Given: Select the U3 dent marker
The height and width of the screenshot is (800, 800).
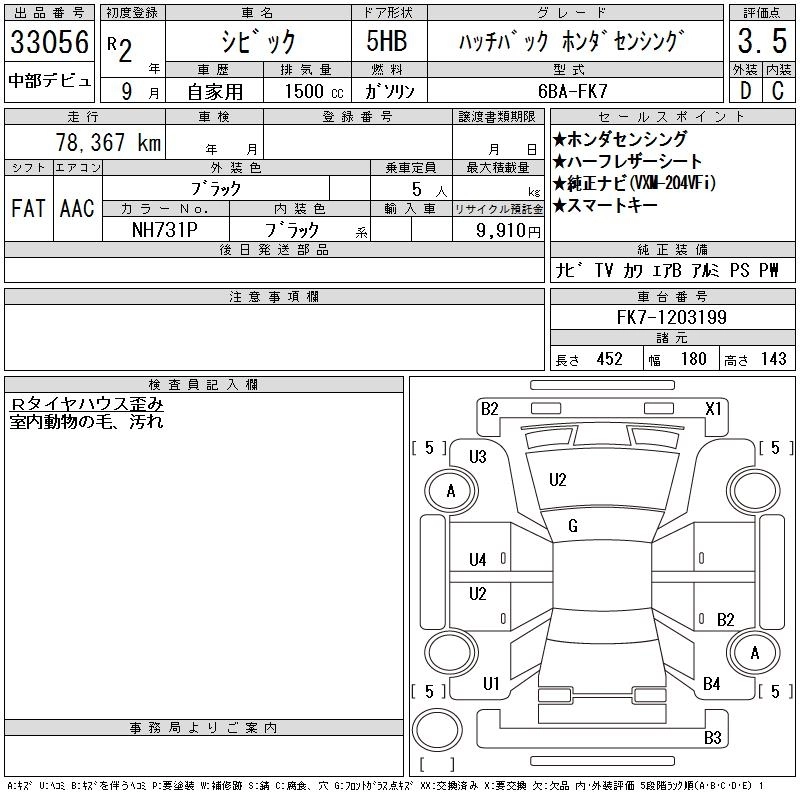Looking at the screenshot, I should pyautogui.click(x=477, y=457).
